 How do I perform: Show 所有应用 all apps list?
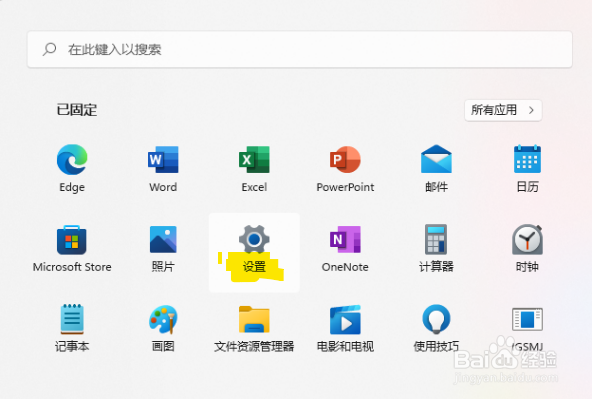point(503,110)
